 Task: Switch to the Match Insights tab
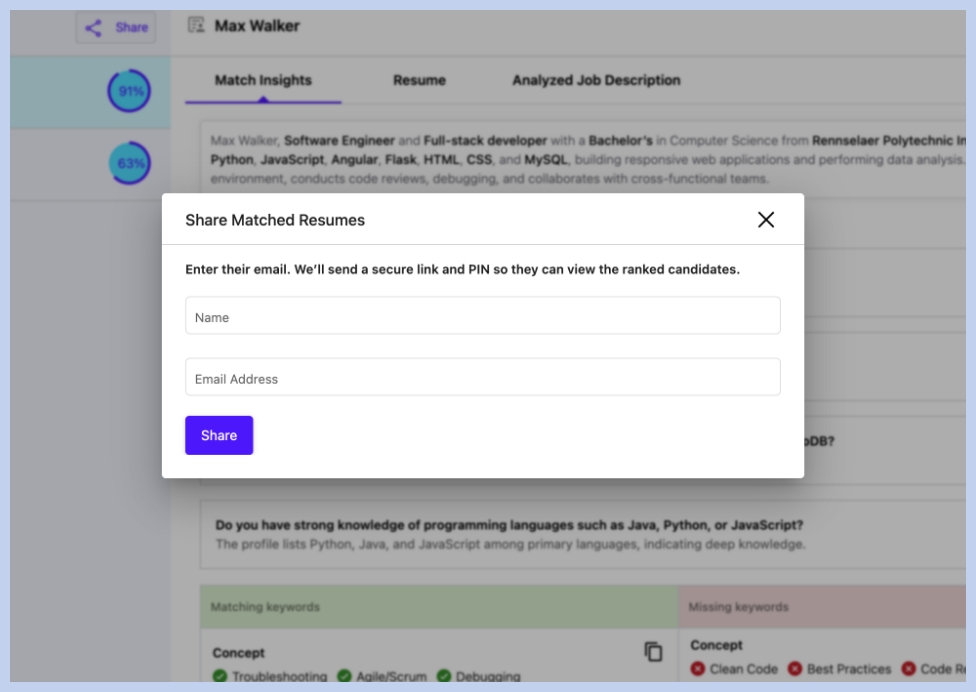tap(263, 80)
